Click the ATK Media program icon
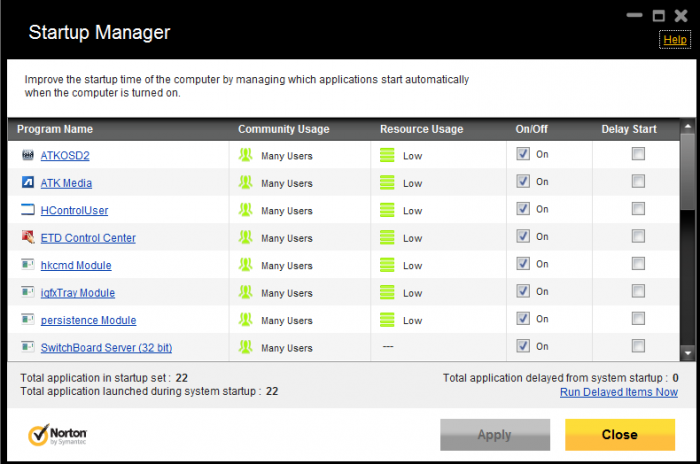Image resolution: width=700 pixels, height=464 pixels. 28,183
